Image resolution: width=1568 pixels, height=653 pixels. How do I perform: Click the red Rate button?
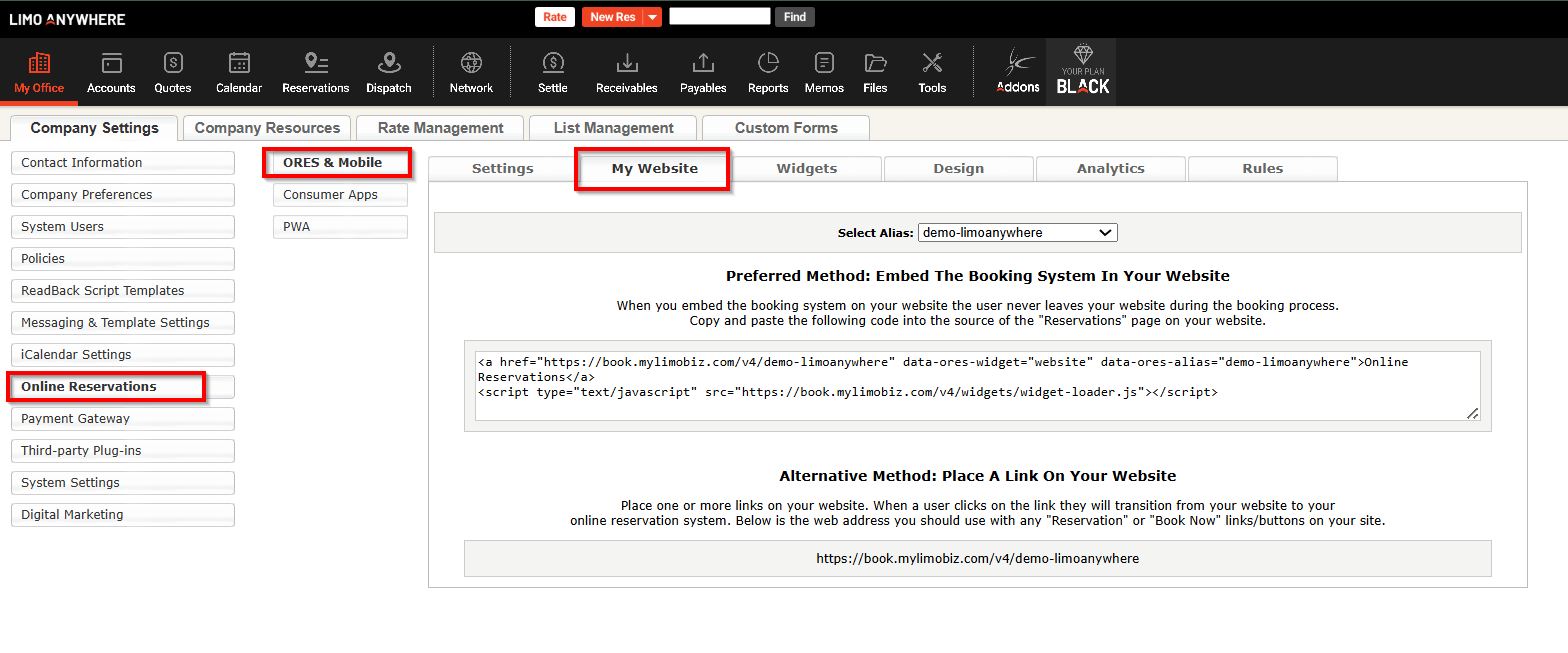[554, 17]
